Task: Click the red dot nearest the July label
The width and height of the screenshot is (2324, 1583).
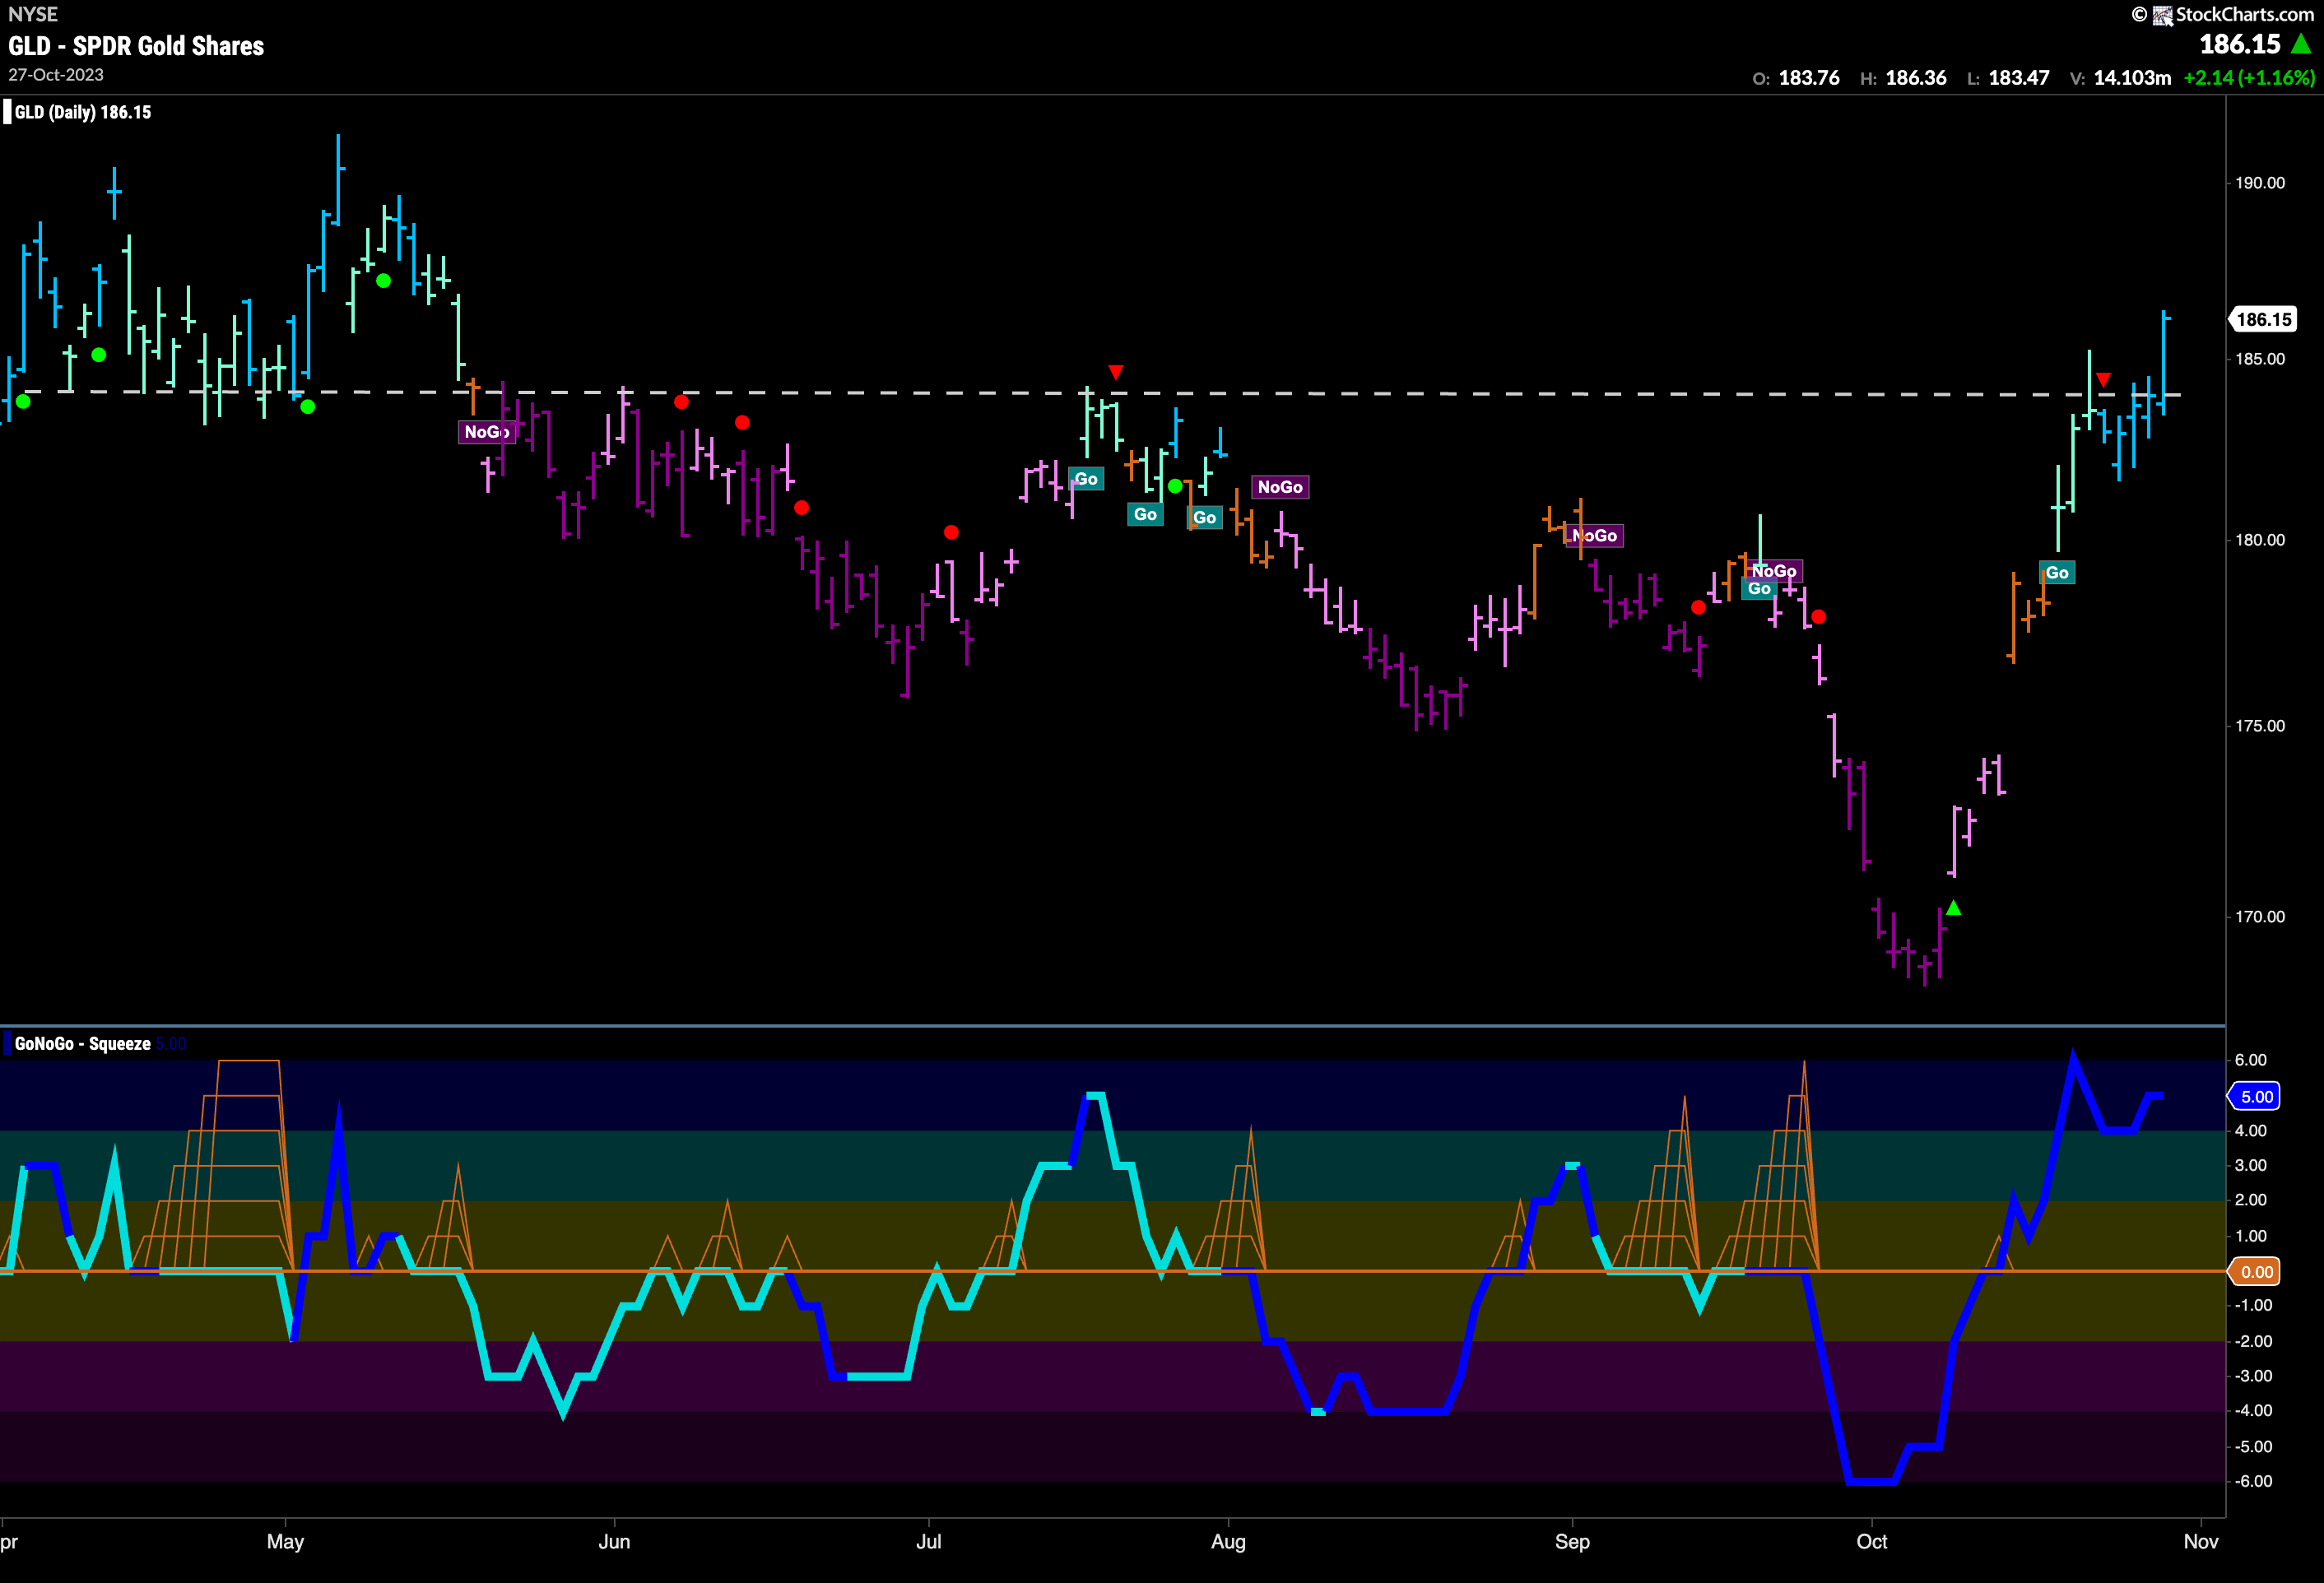Action: 951,532
